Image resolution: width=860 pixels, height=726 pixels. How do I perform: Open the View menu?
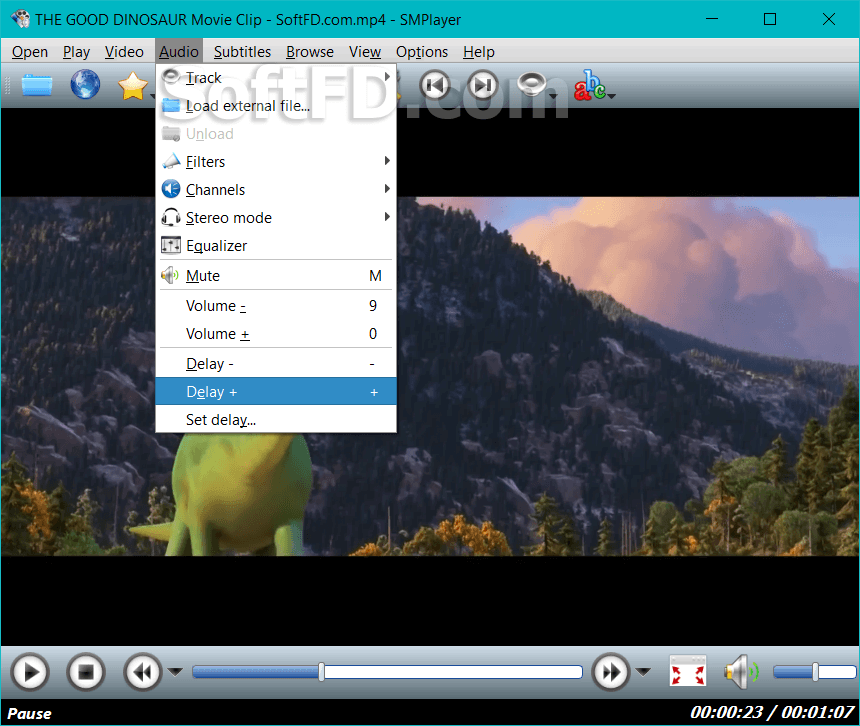(365, 52)
